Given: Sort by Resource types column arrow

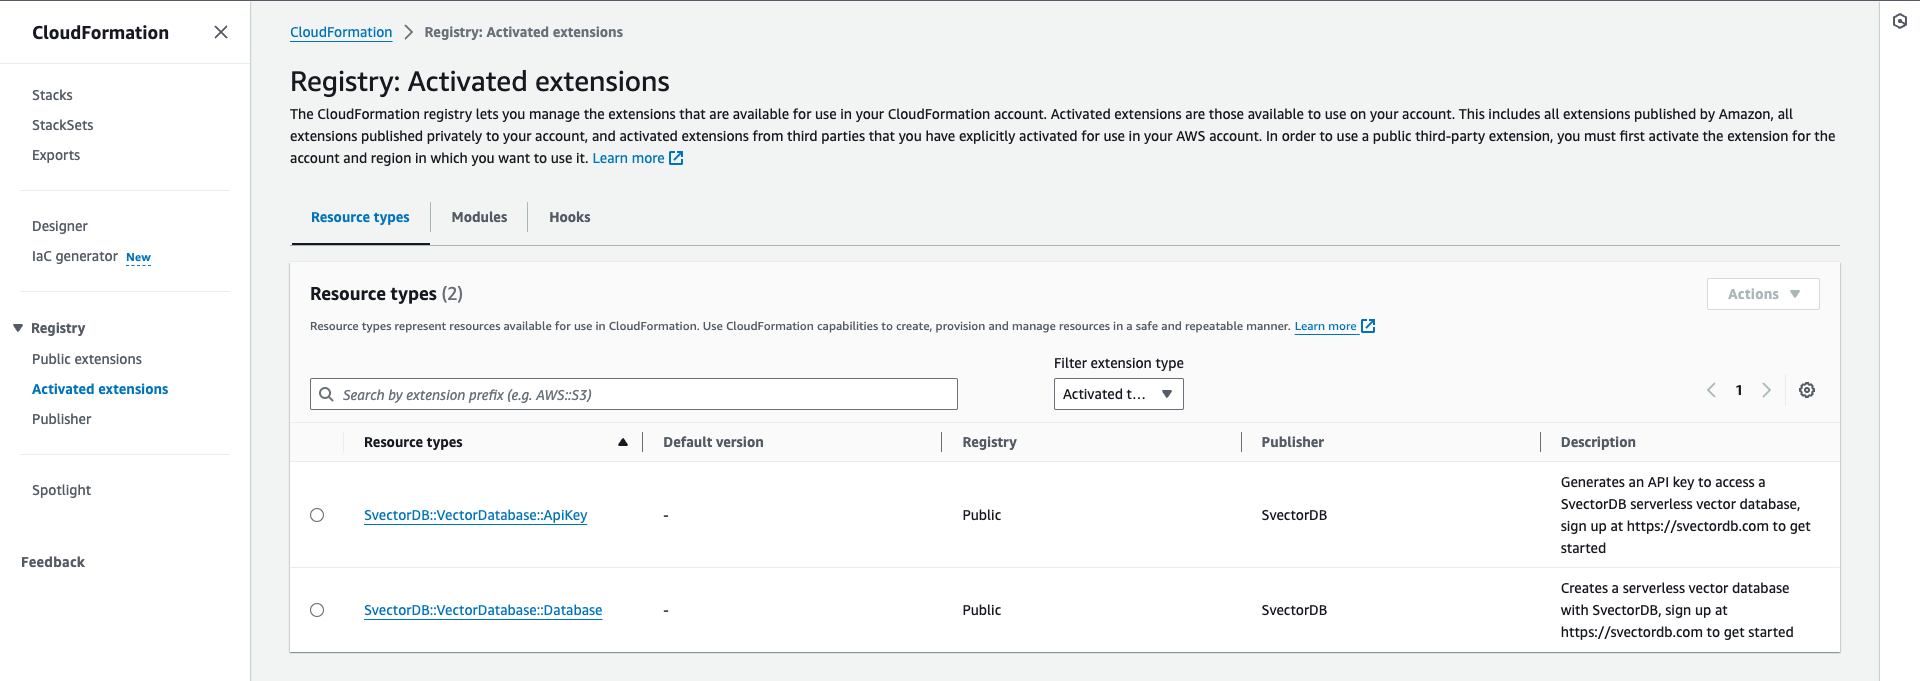Looking at the screenshot, I should [623, 442].
